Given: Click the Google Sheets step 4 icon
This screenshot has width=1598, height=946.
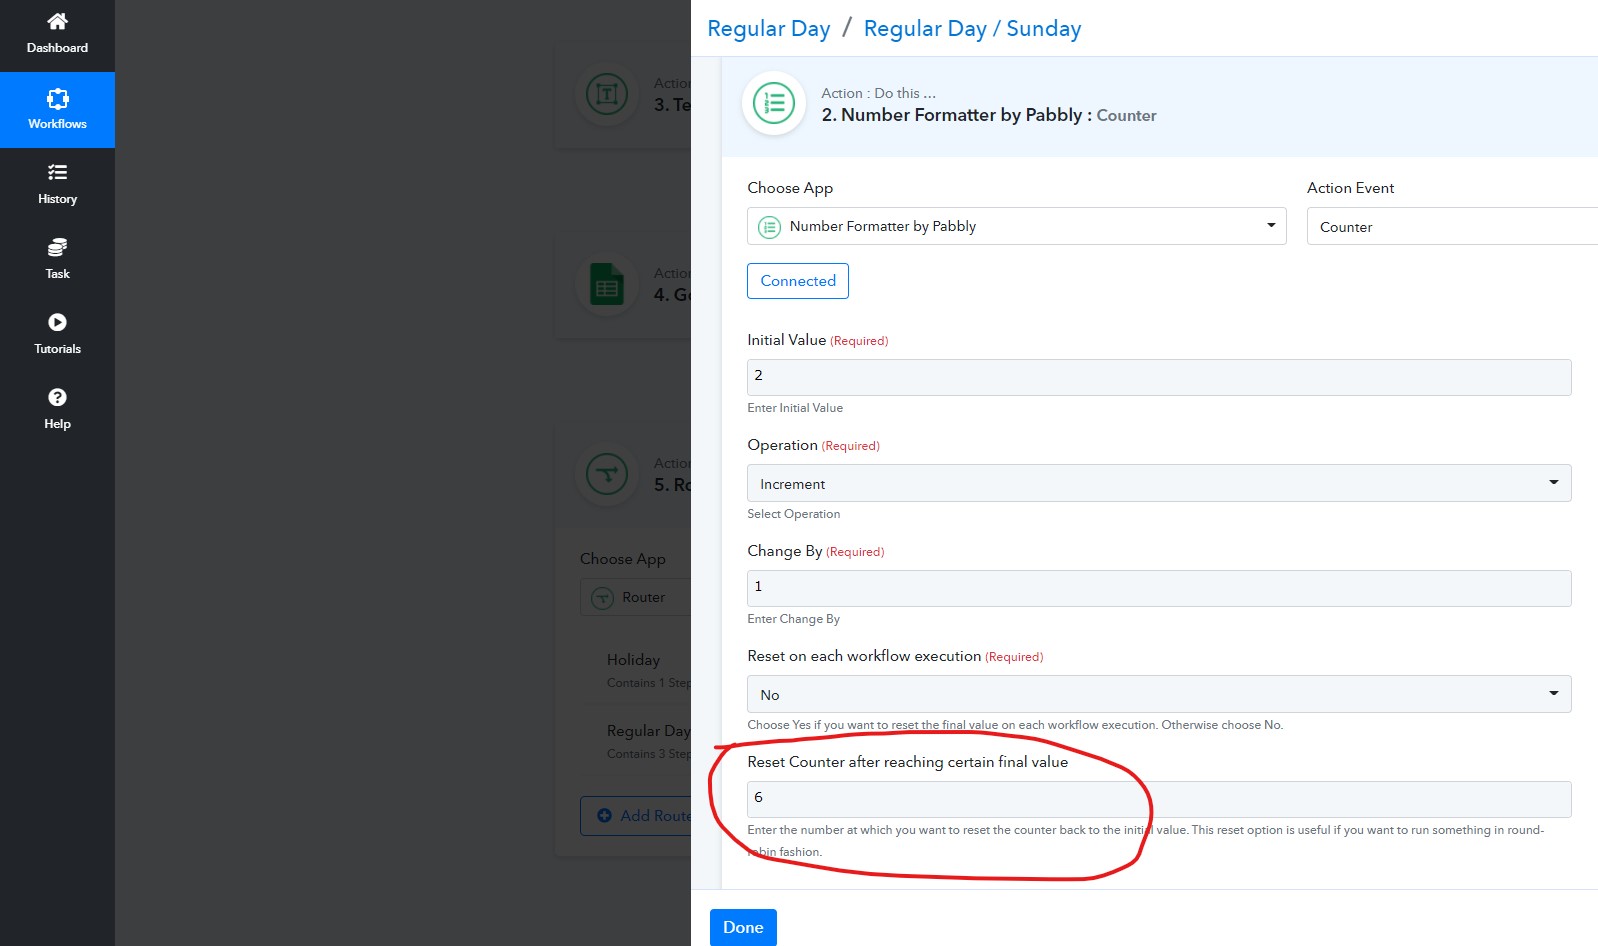Looking at the screenshot, I should (x=607, y=285).
